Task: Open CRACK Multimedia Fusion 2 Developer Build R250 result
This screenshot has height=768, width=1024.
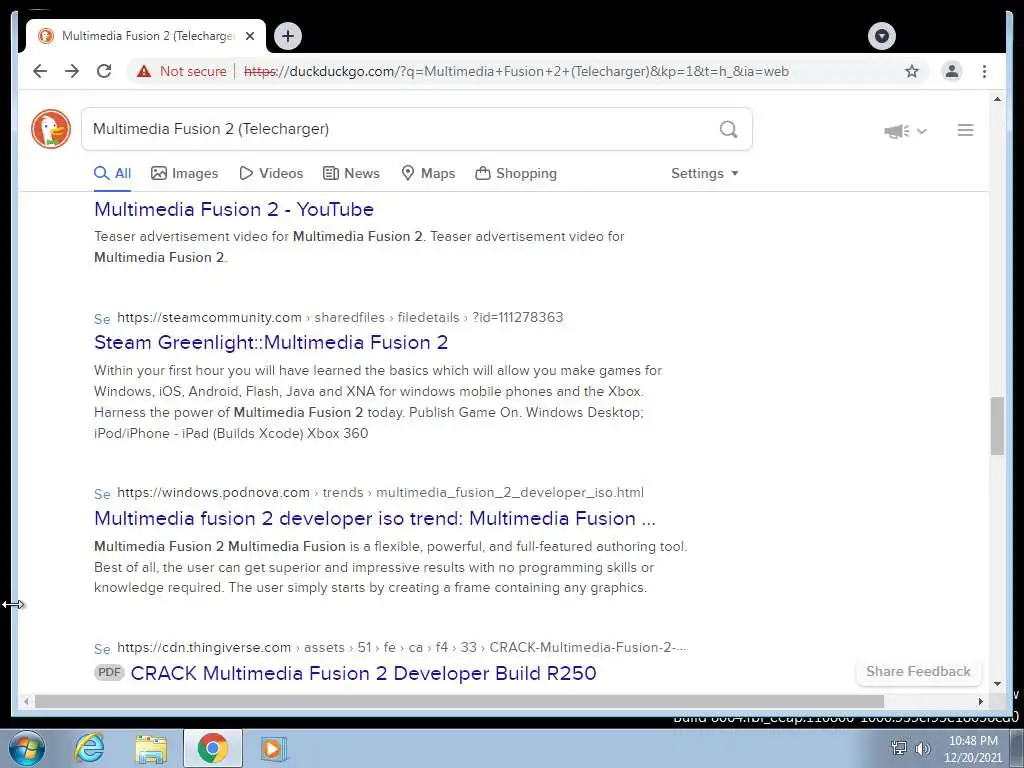Action: 363,673
